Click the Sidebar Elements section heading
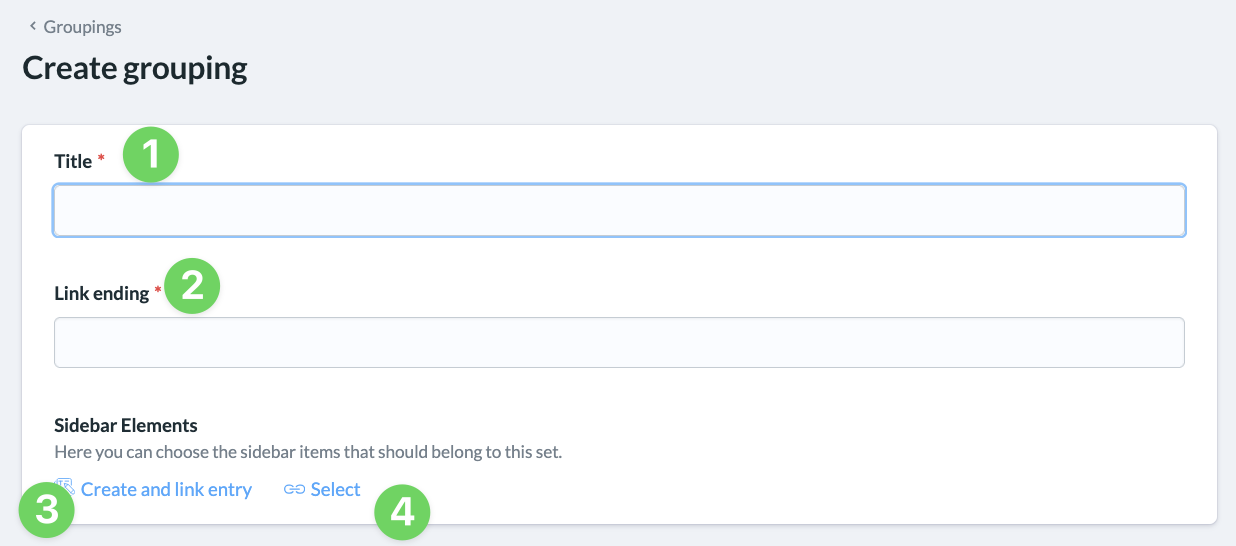1236x546 pixels. point(126,426)
